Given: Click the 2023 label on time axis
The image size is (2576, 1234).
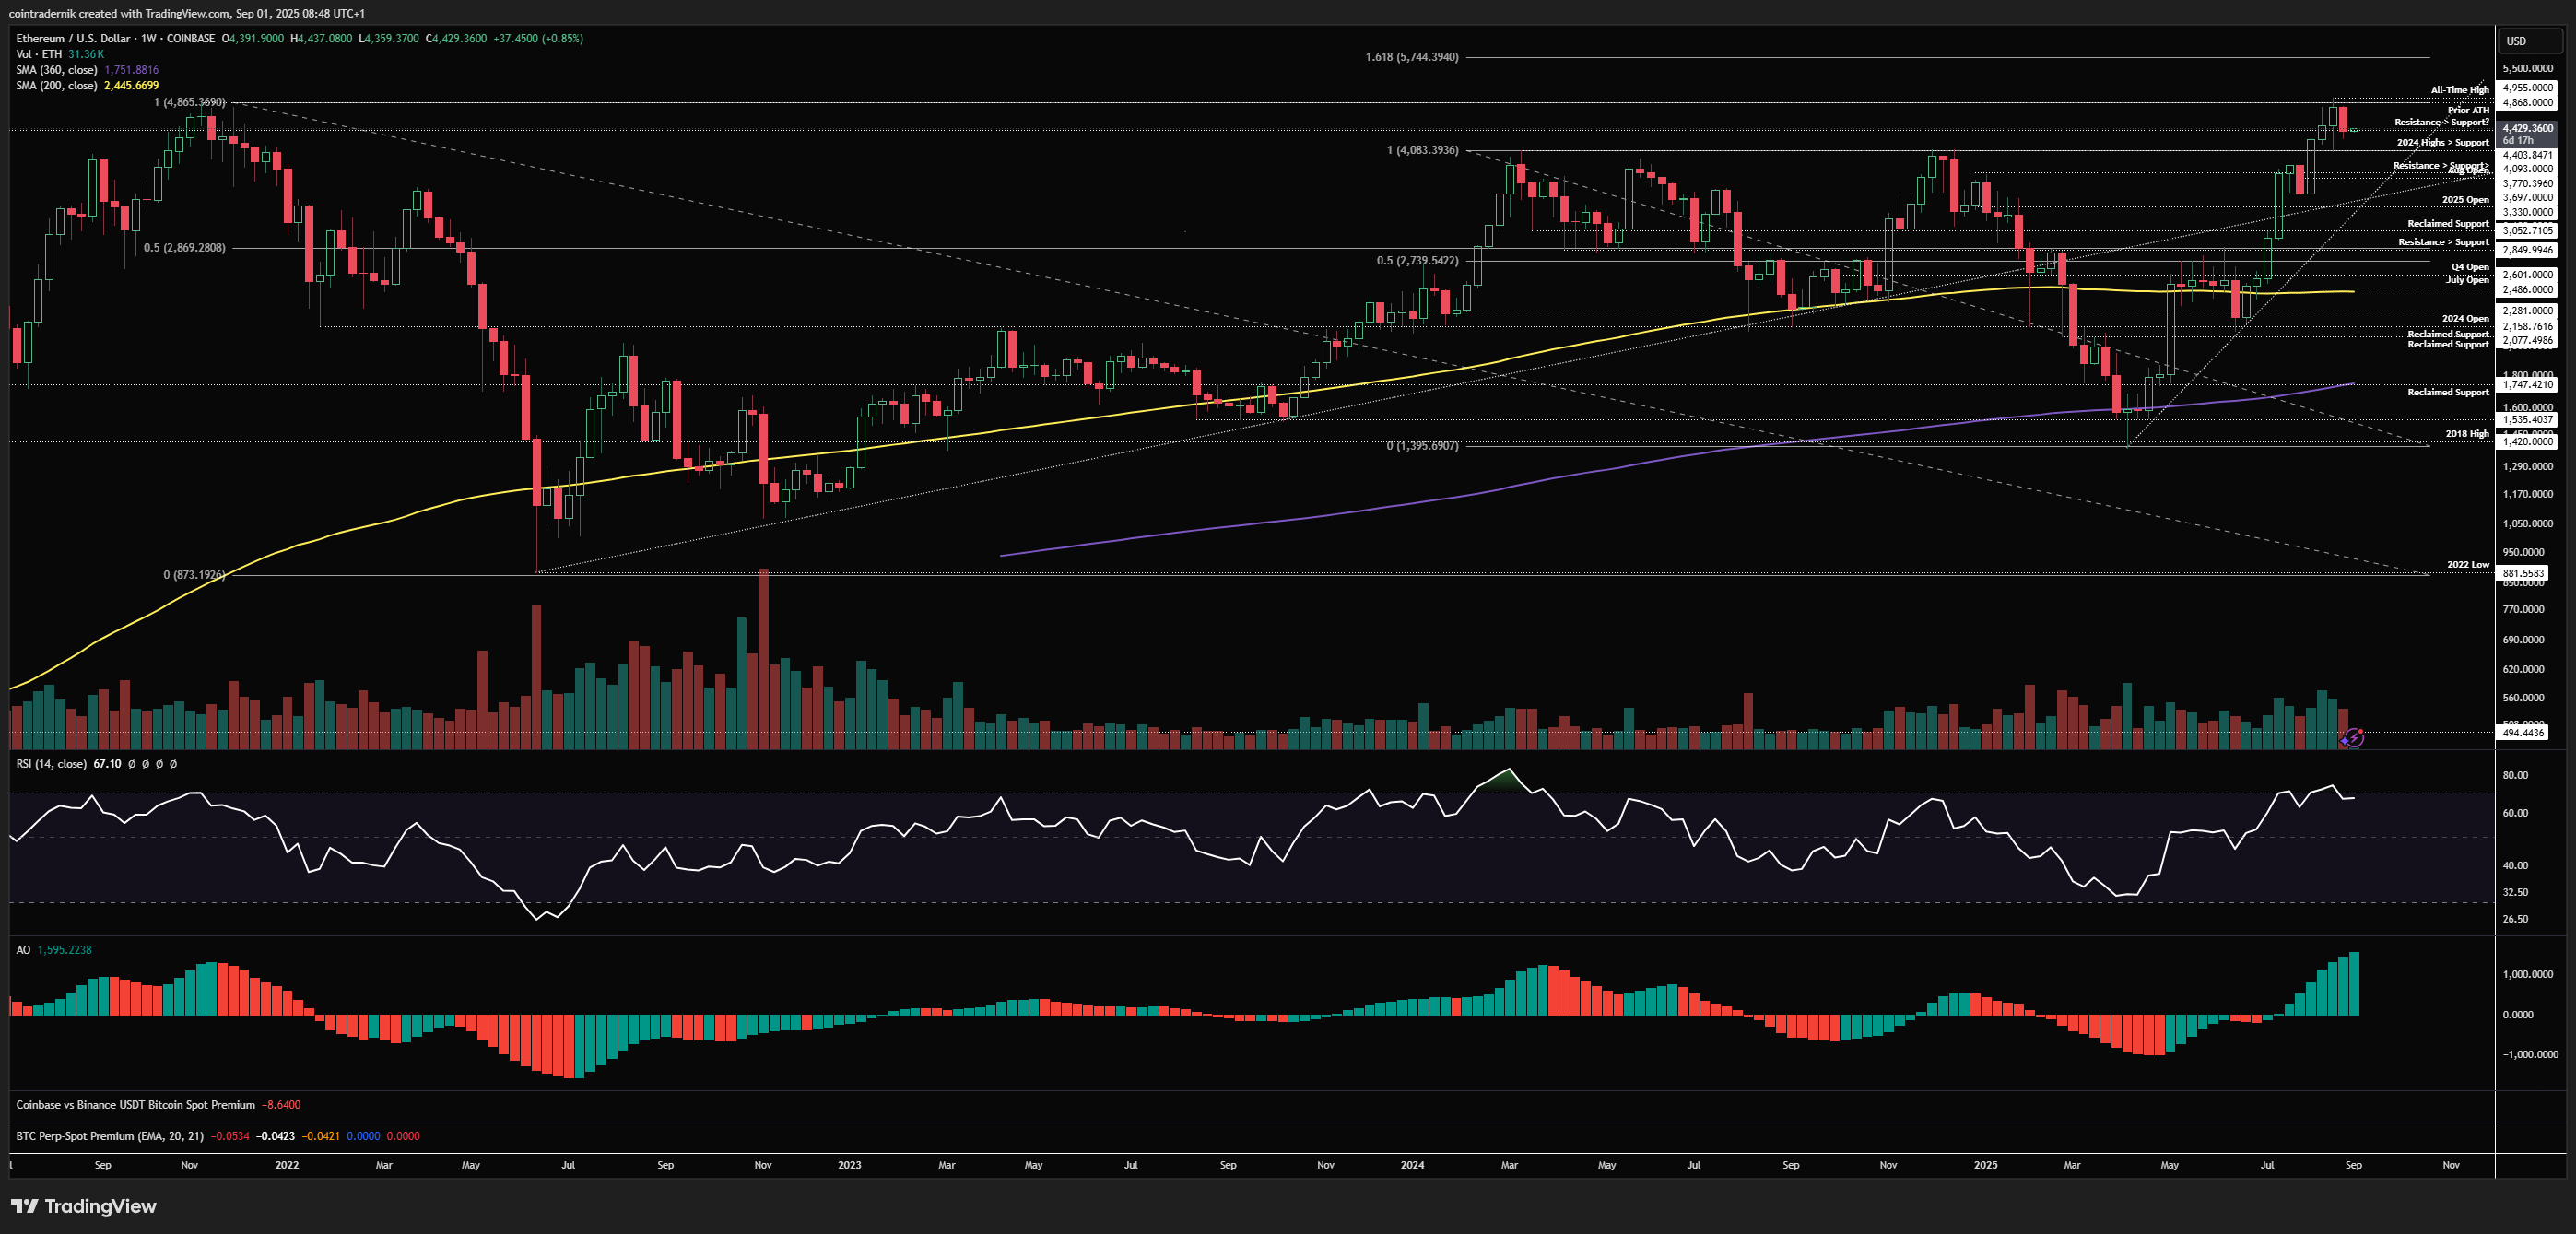Looking at the screenshot, I should tap(849, 1165).
